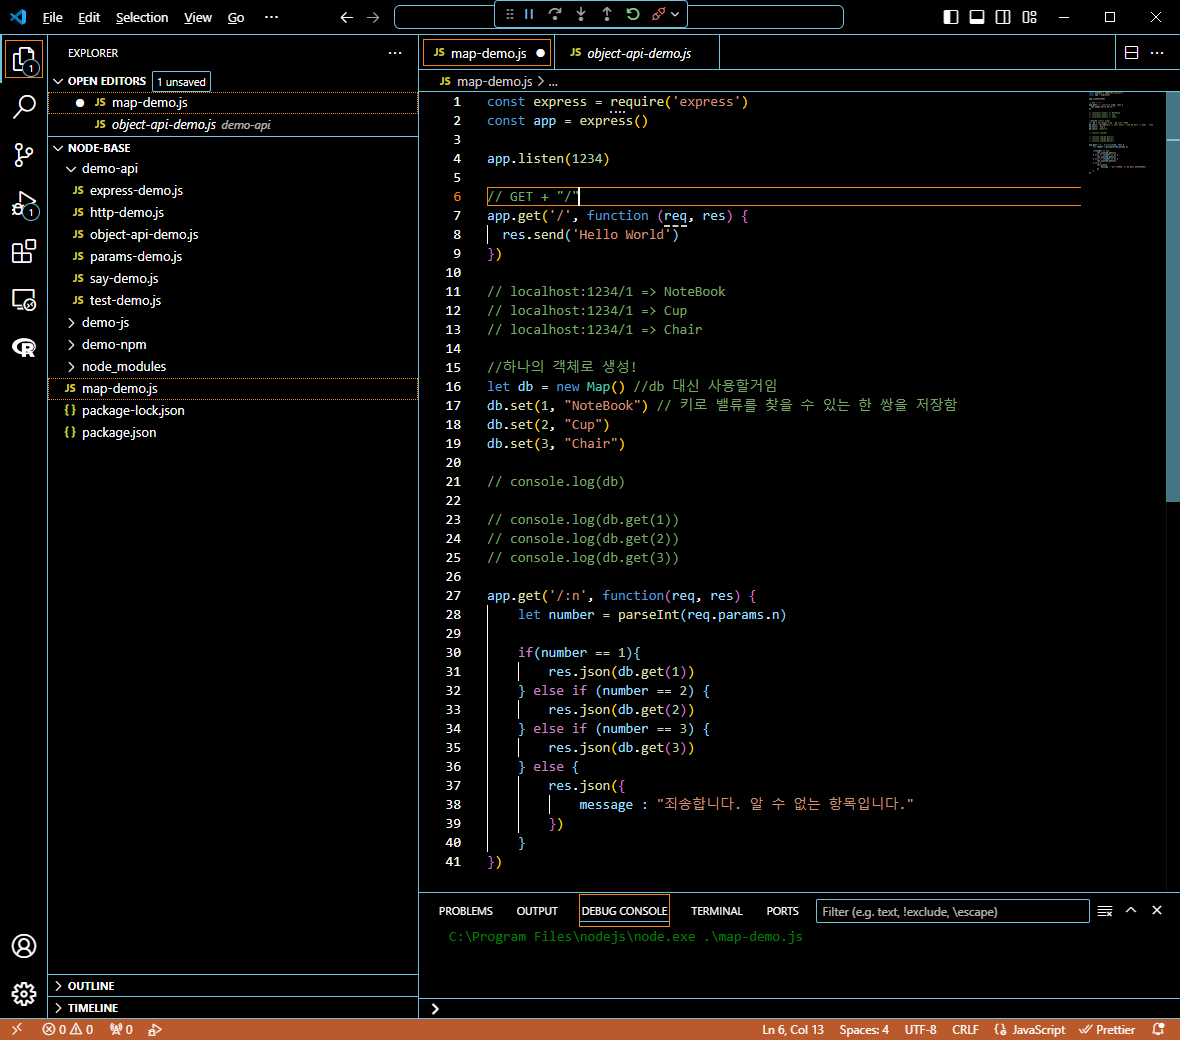This screenshot has width=1180, height=1040.
Task: Click the debug console filter field
Action: click(x=953, y=911)
